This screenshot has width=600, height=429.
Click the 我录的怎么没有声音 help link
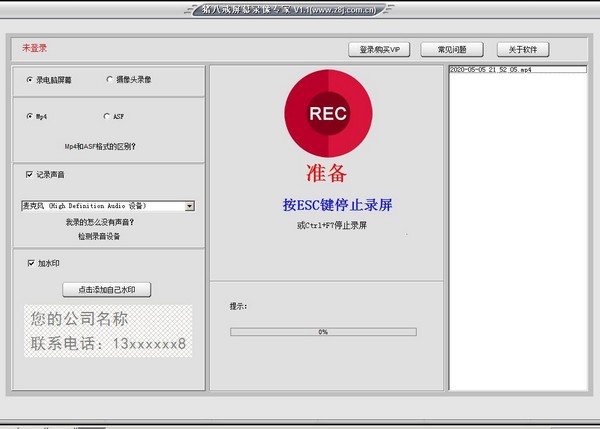[106, 222]
